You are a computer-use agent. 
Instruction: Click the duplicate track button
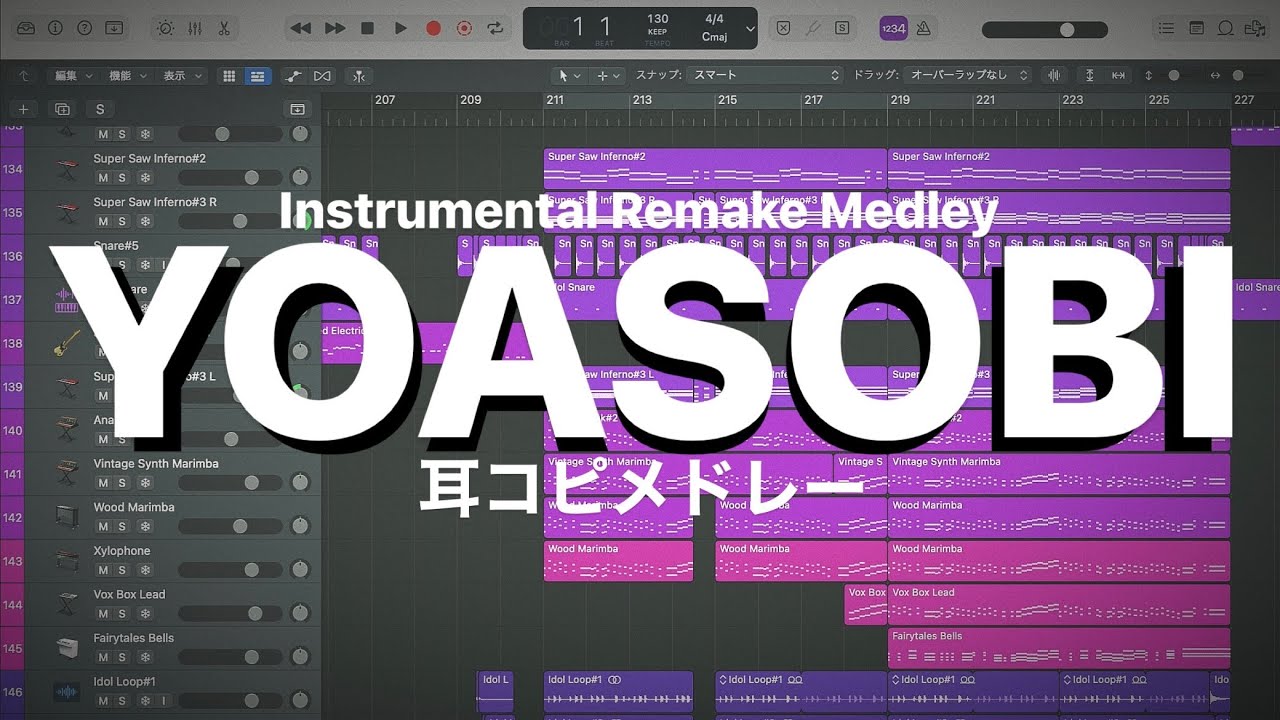point(62,109)
